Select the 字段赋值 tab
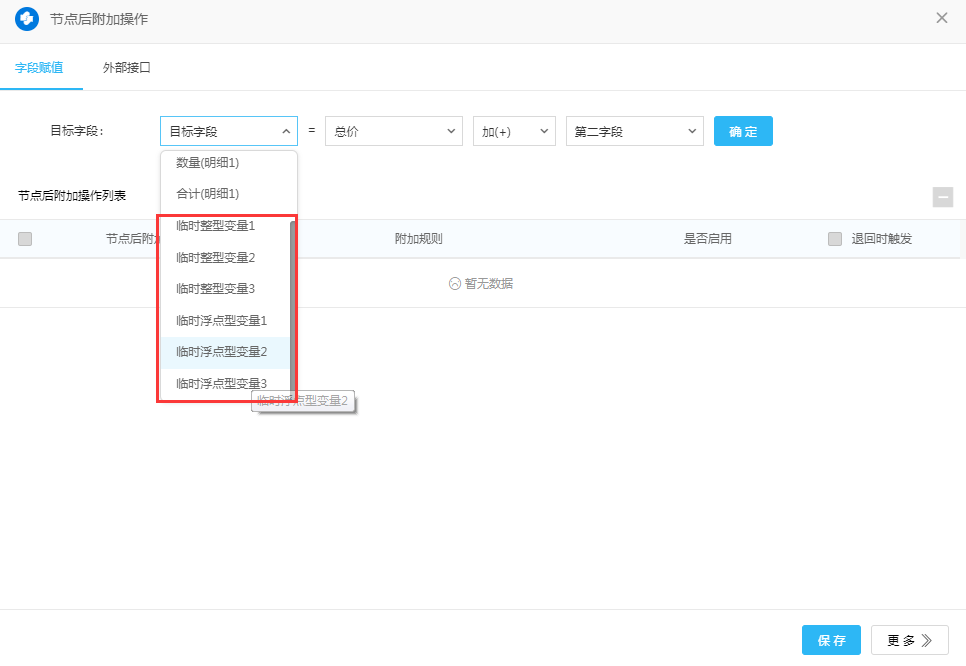Image resolution: width=966 pixels, height=666 pixels. click(x=39, y=68)
